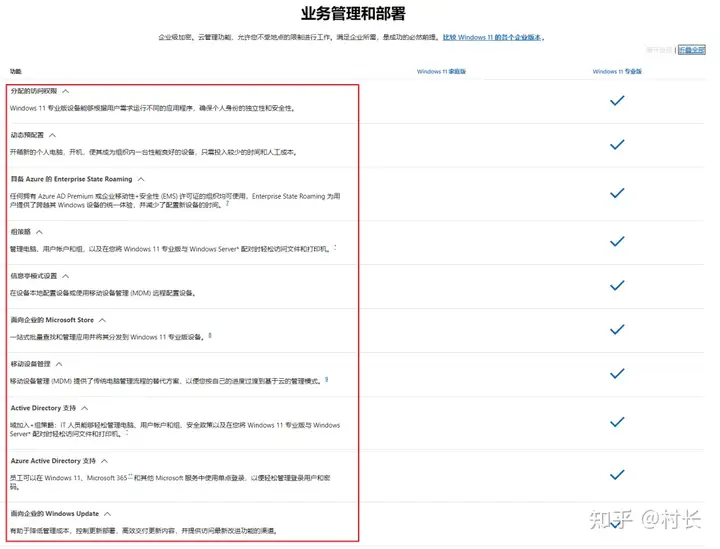Screen dimensions: 720x549
Task: Collapse the 面向企业的 Microsoft Store chevron
Action: pos(102,320)
